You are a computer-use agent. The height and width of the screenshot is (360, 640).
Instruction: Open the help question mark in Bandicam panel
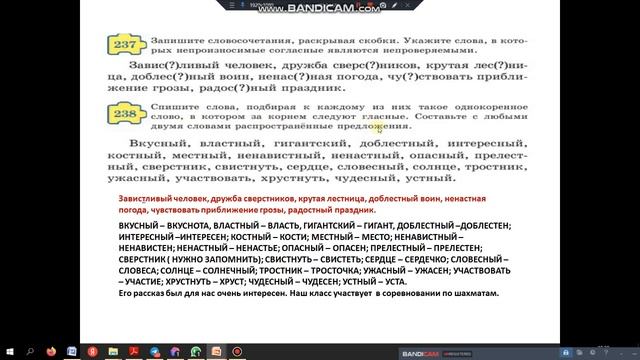pos(606,352)
